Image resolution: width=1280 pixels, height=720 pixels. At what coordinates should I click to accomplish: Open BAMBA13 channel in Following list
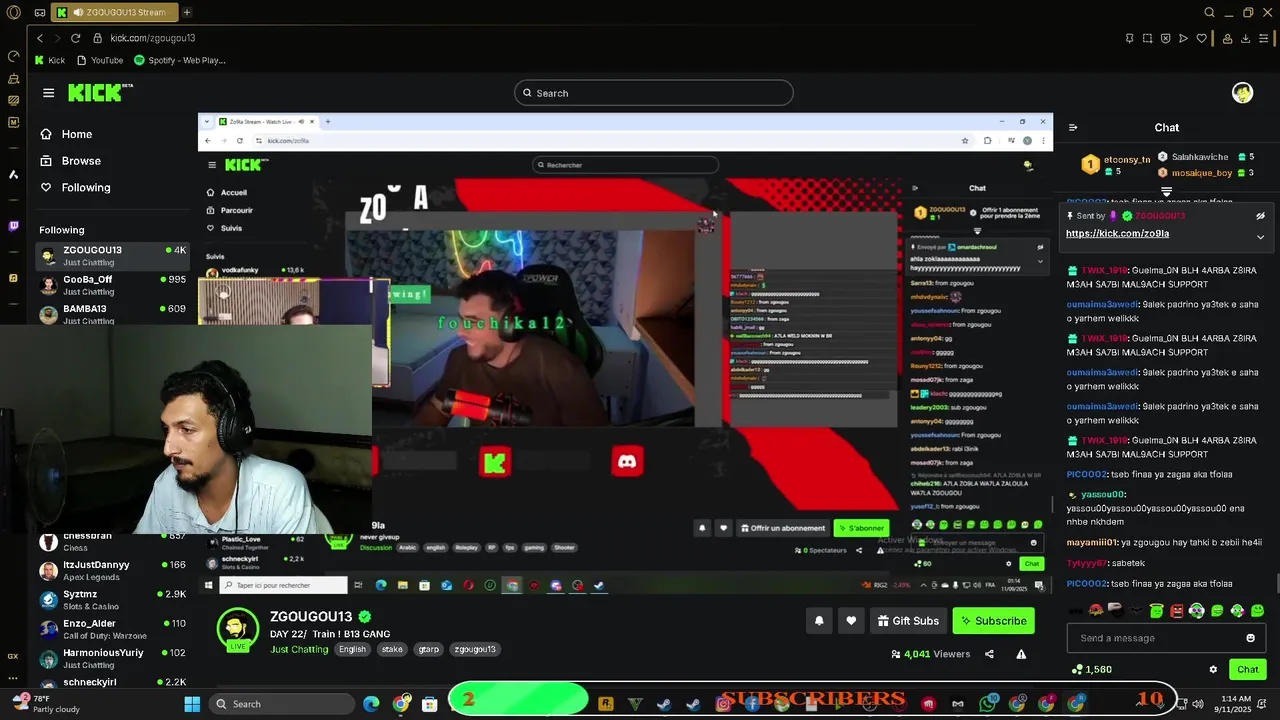pyautogui.click(x=112, y=314)
